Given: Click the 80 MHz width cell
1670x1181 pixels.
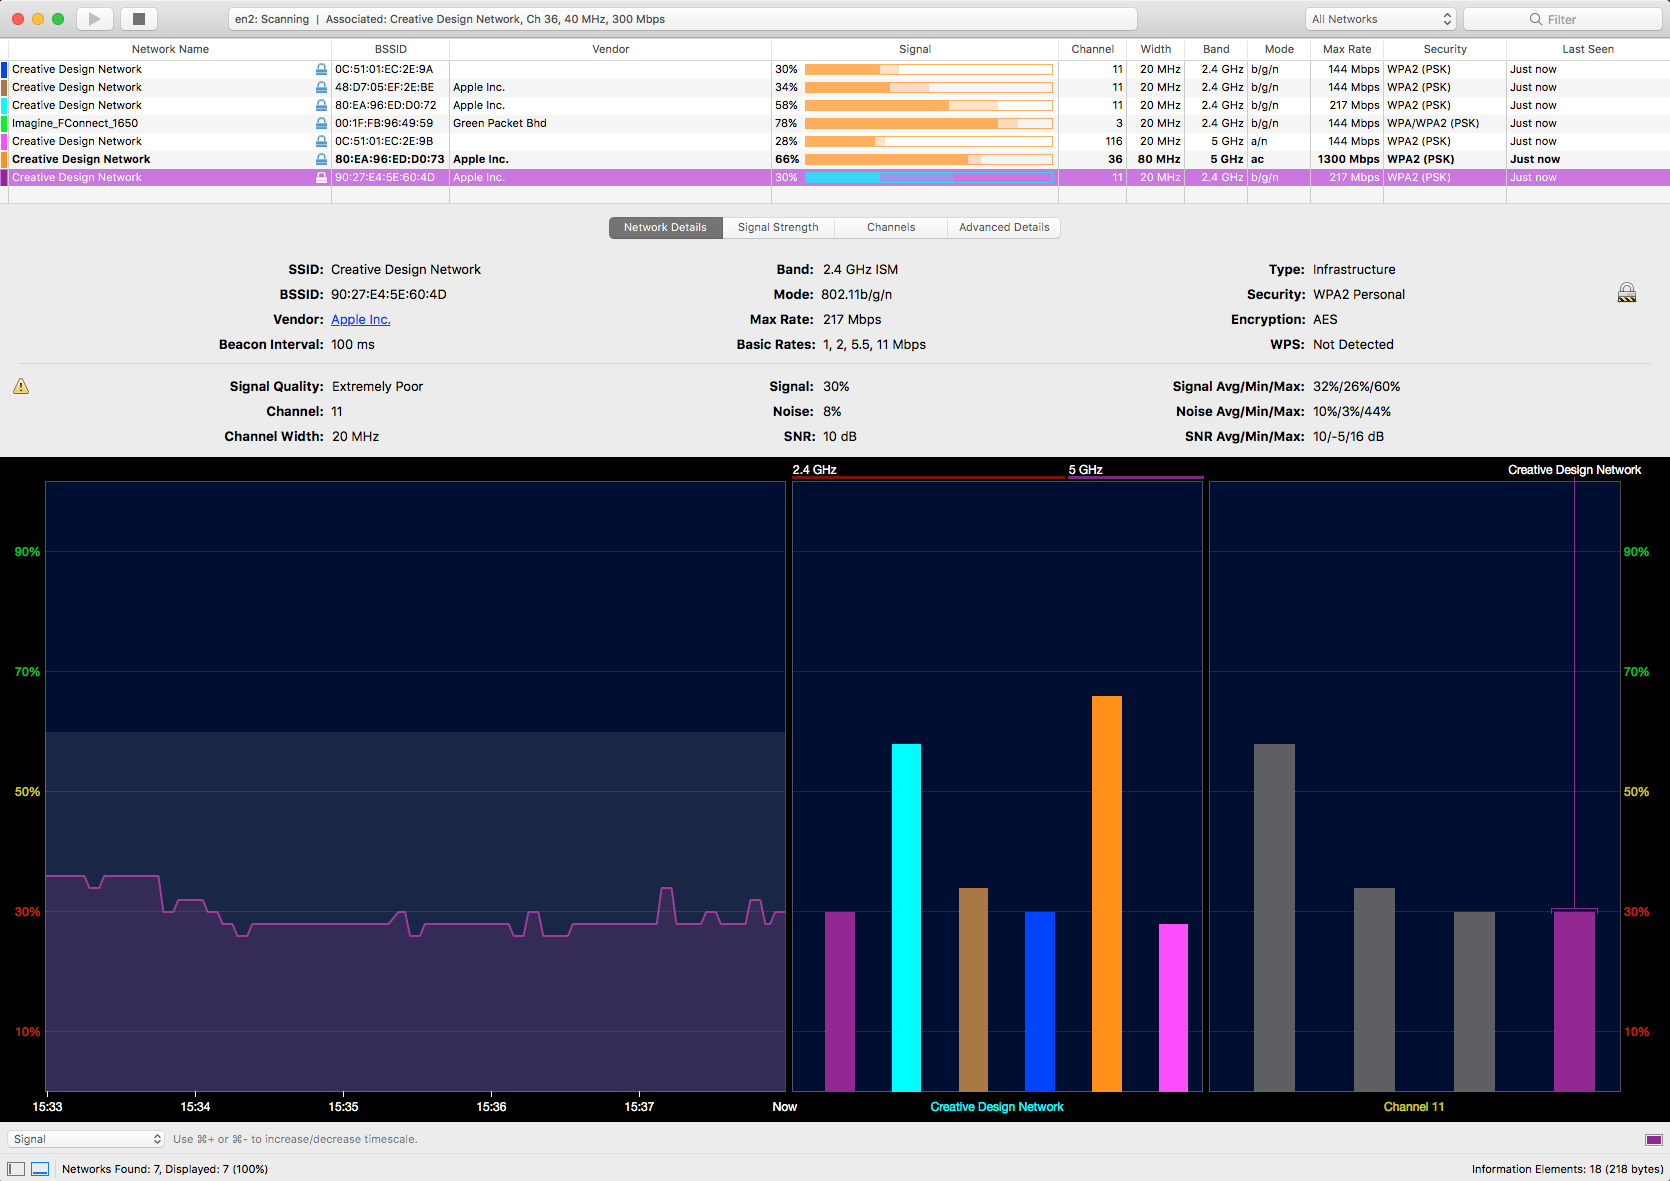Looking at the screenshot, I should 1159,160.
